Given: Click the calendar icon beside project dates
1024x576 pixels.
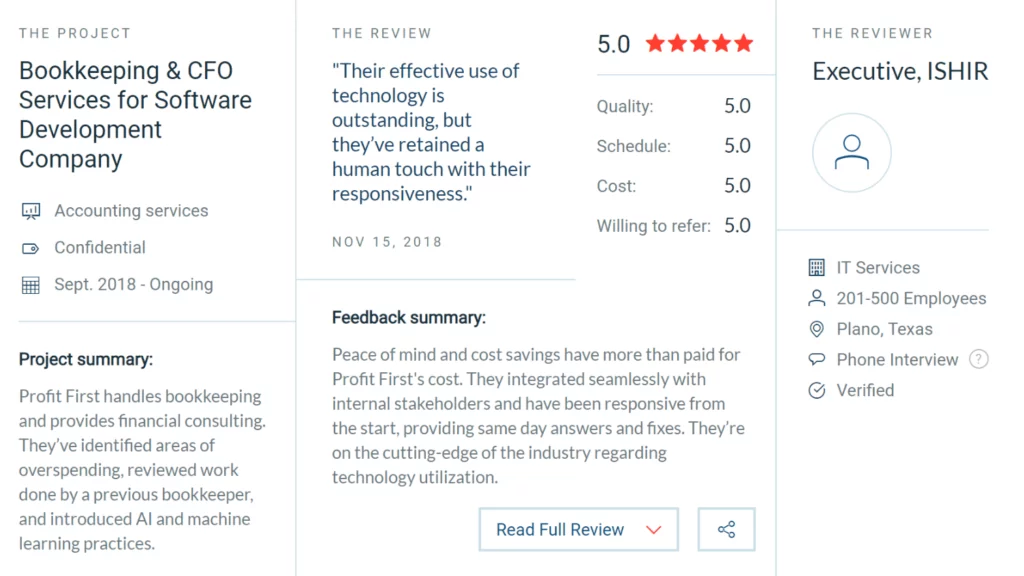Looking at the screenshot, I should click(31, 284).
